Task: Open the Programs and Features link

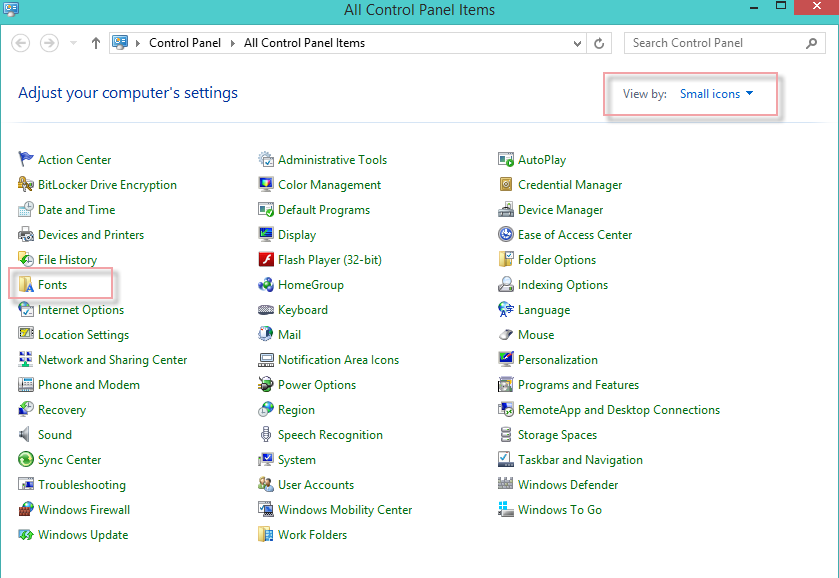Action: tap(578, 385)
